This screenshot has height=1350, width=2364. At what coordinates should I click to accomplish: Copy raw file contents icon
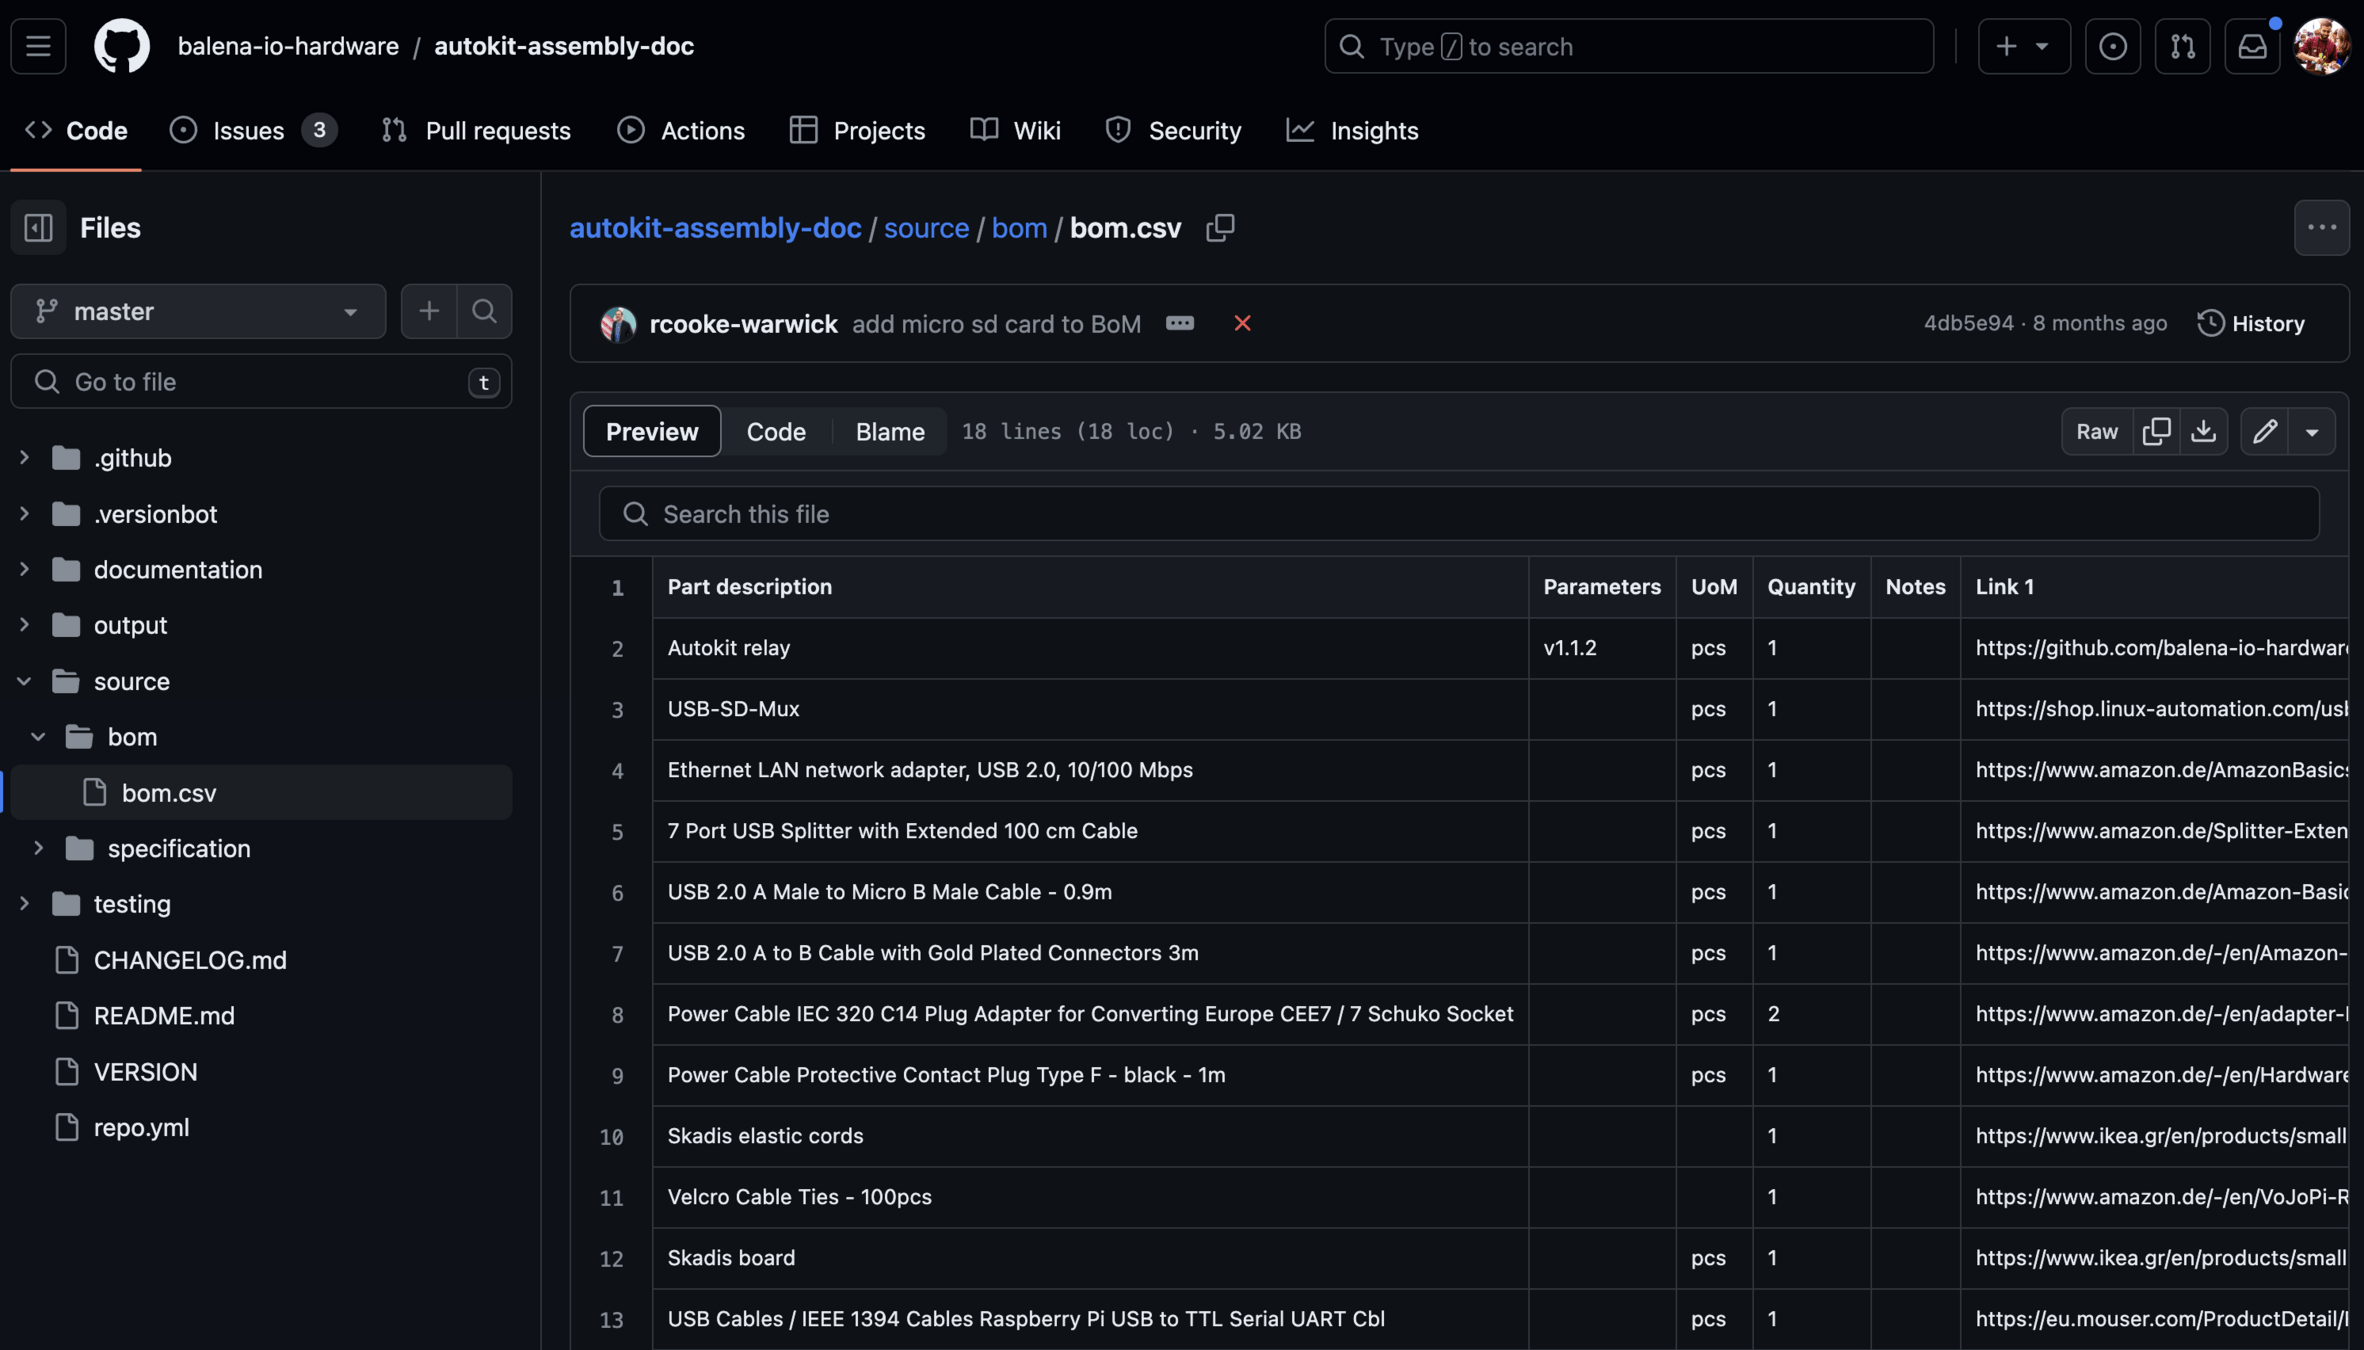2156,431
